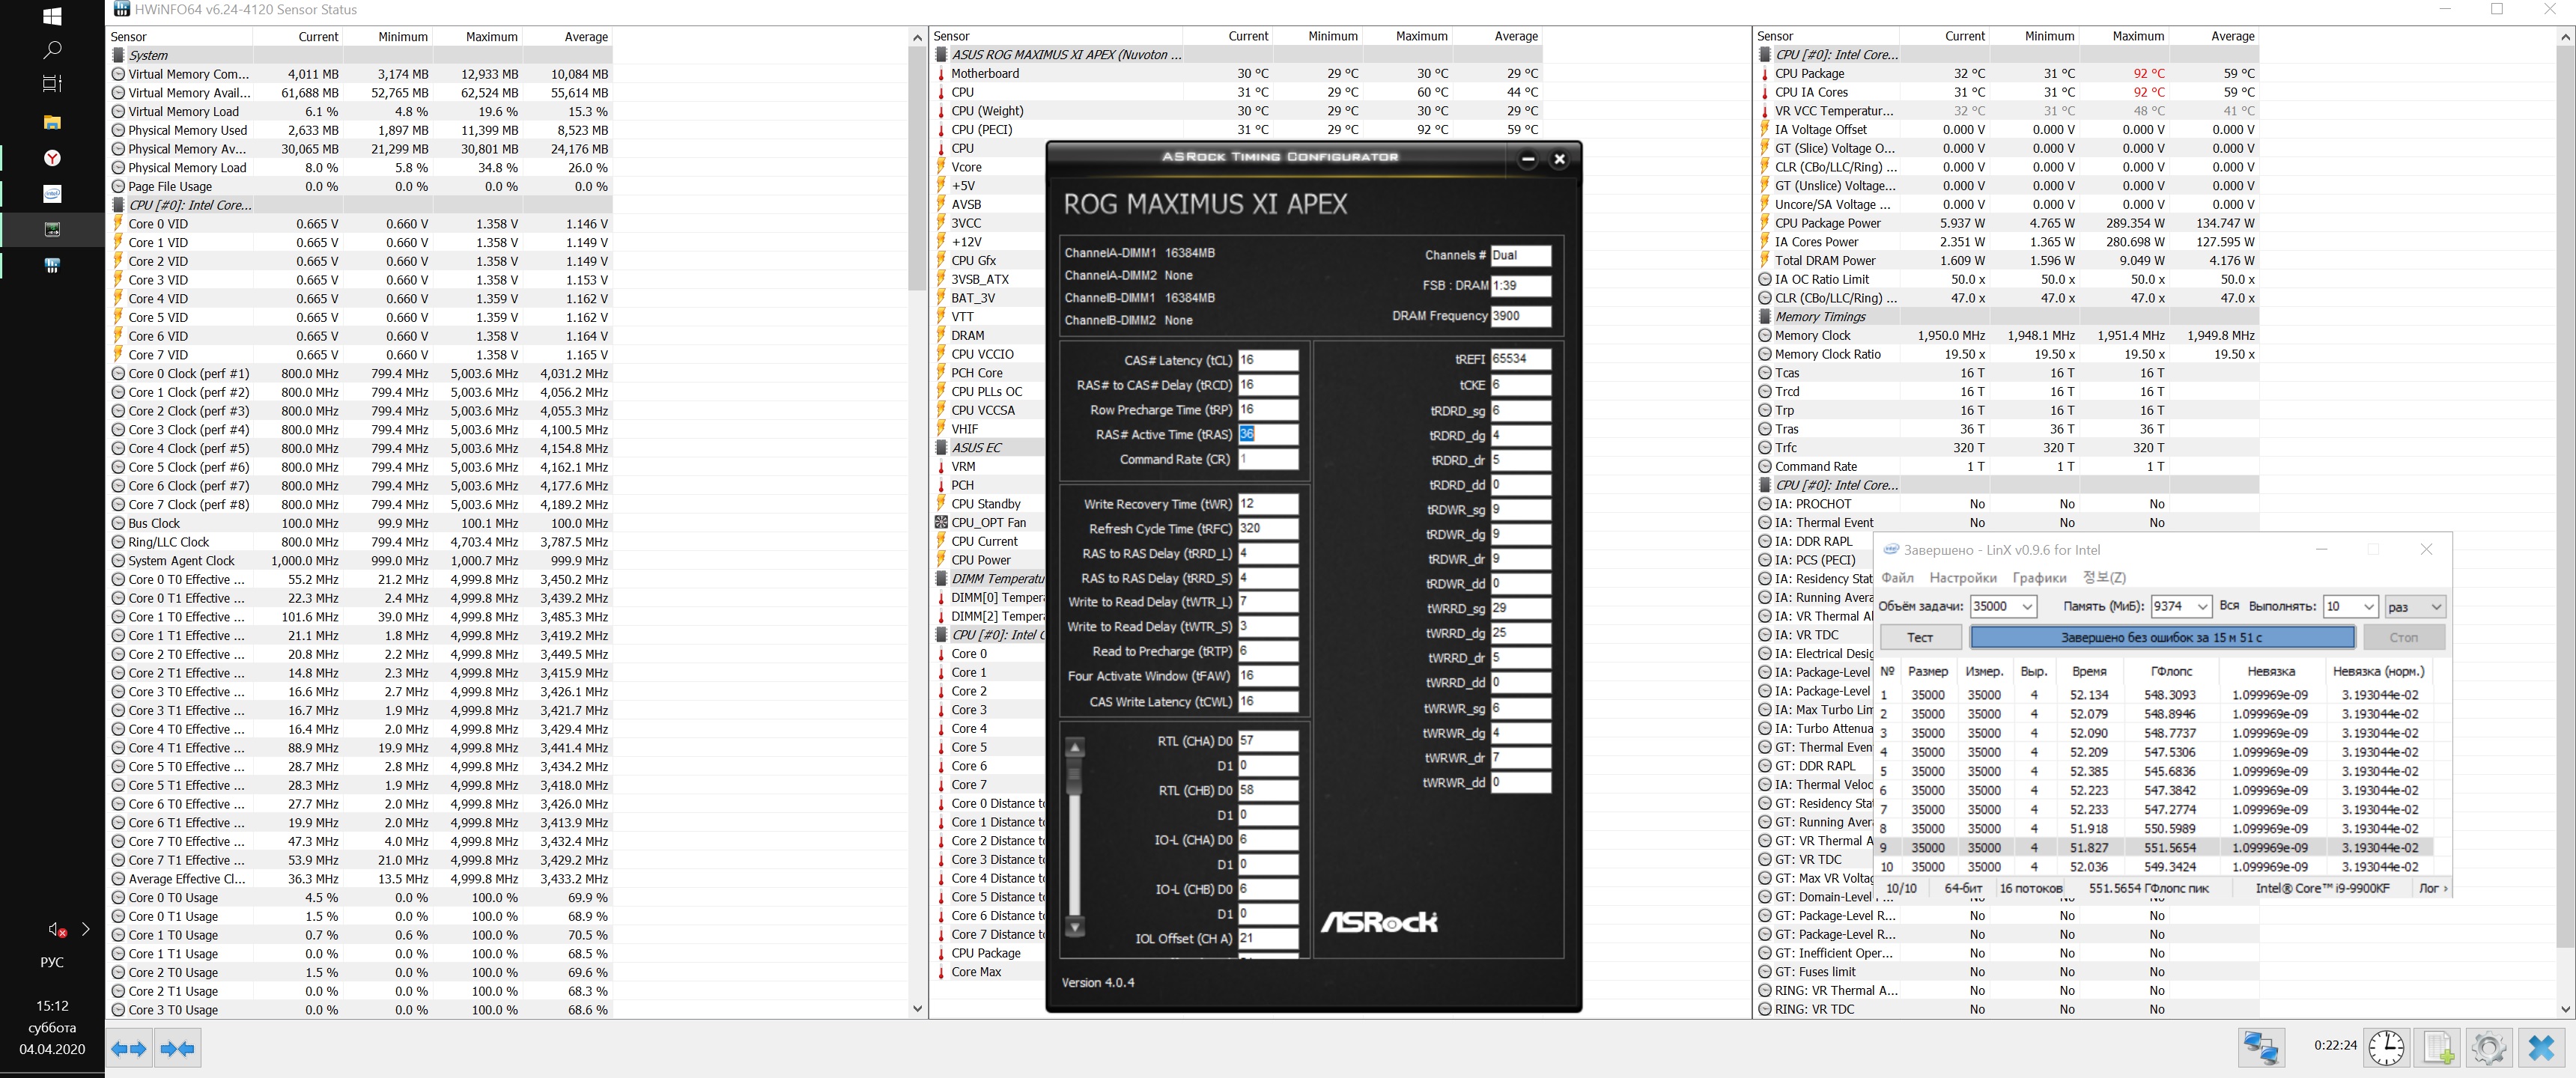
Task: Click the Timing Configurator vertical scrollbar thumb
Action: click(x=1075, y=776)
